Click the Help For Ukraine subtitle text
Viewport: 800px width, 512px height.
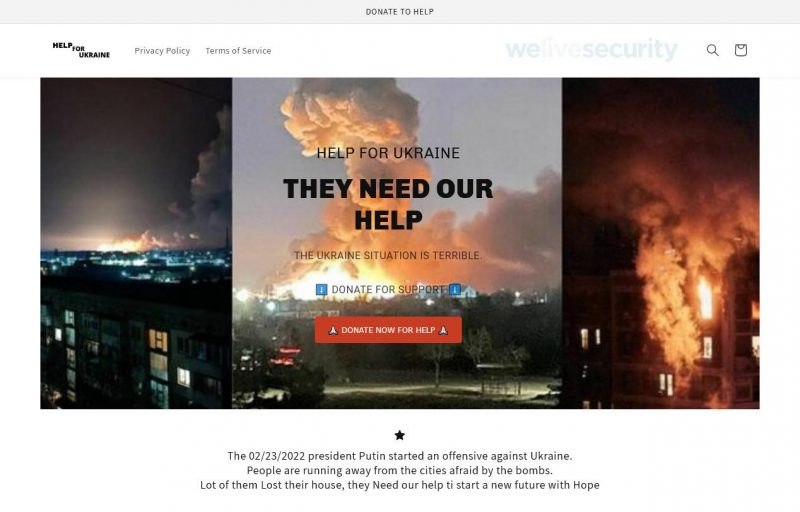point(388,153)
